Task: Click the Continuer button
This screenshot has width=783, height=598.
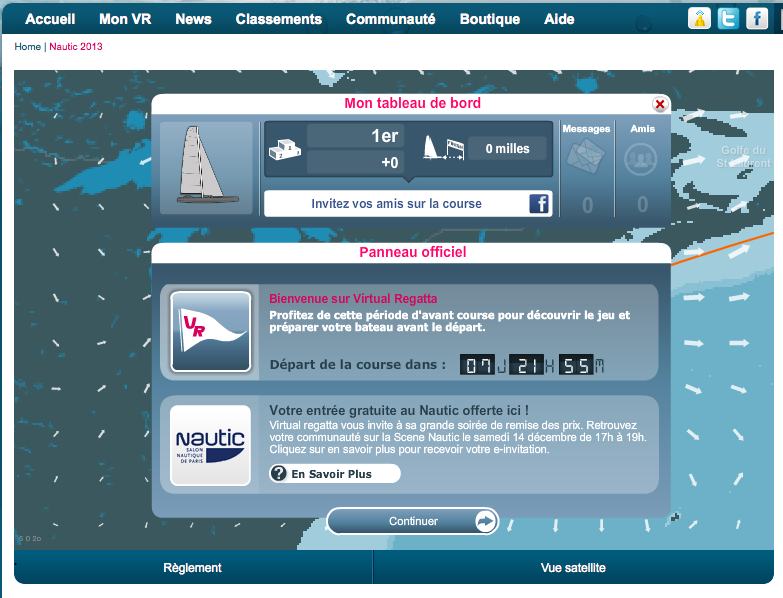Action: pos(412,521)
